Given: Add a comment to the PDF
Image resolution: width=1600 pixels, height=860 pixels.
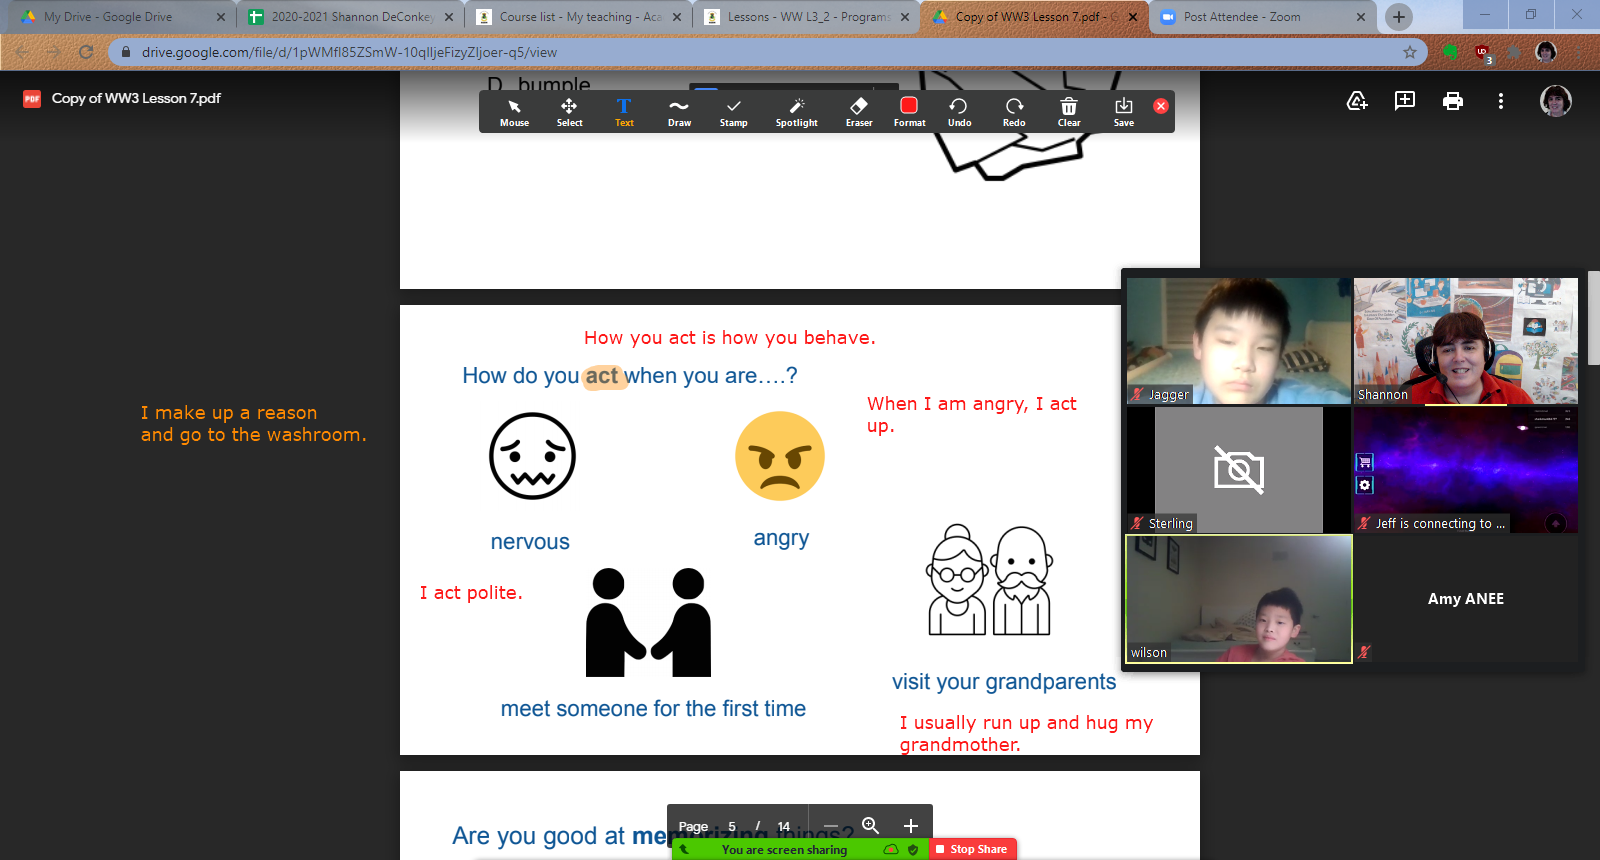Looking at the screenshot, I should [1405, 100].
